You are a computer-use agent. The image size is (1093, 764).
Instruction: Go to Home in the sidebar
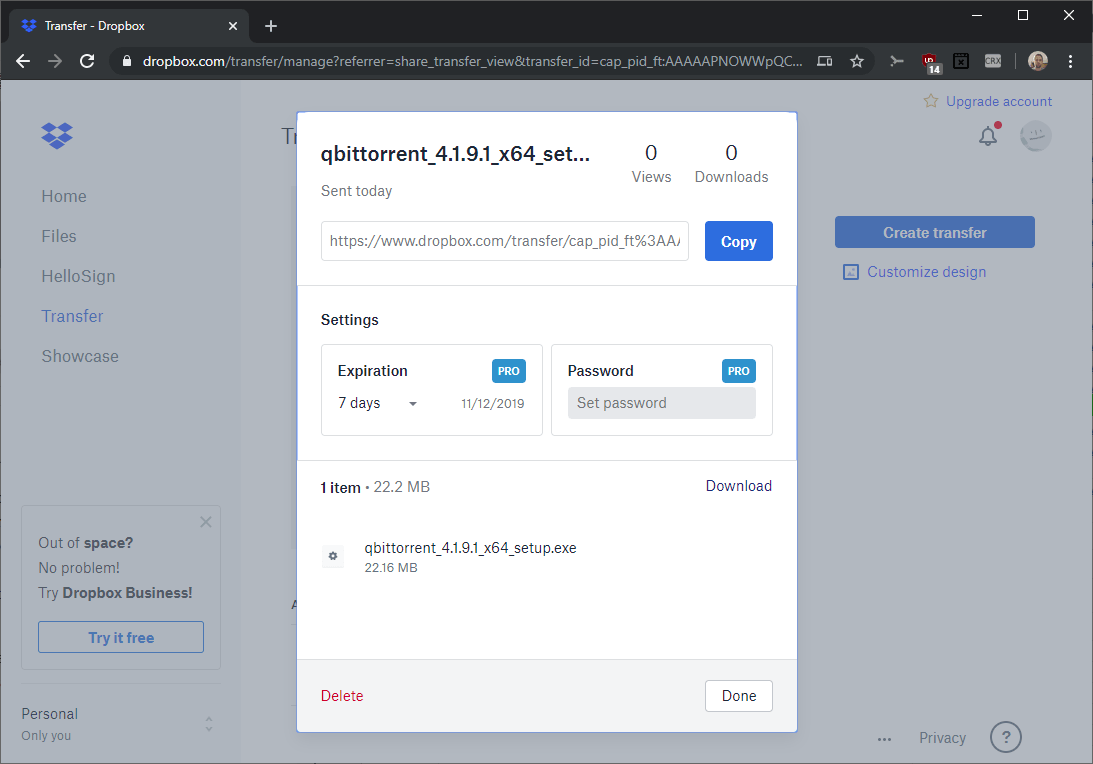pyautogui.click(x=63, y=197)
